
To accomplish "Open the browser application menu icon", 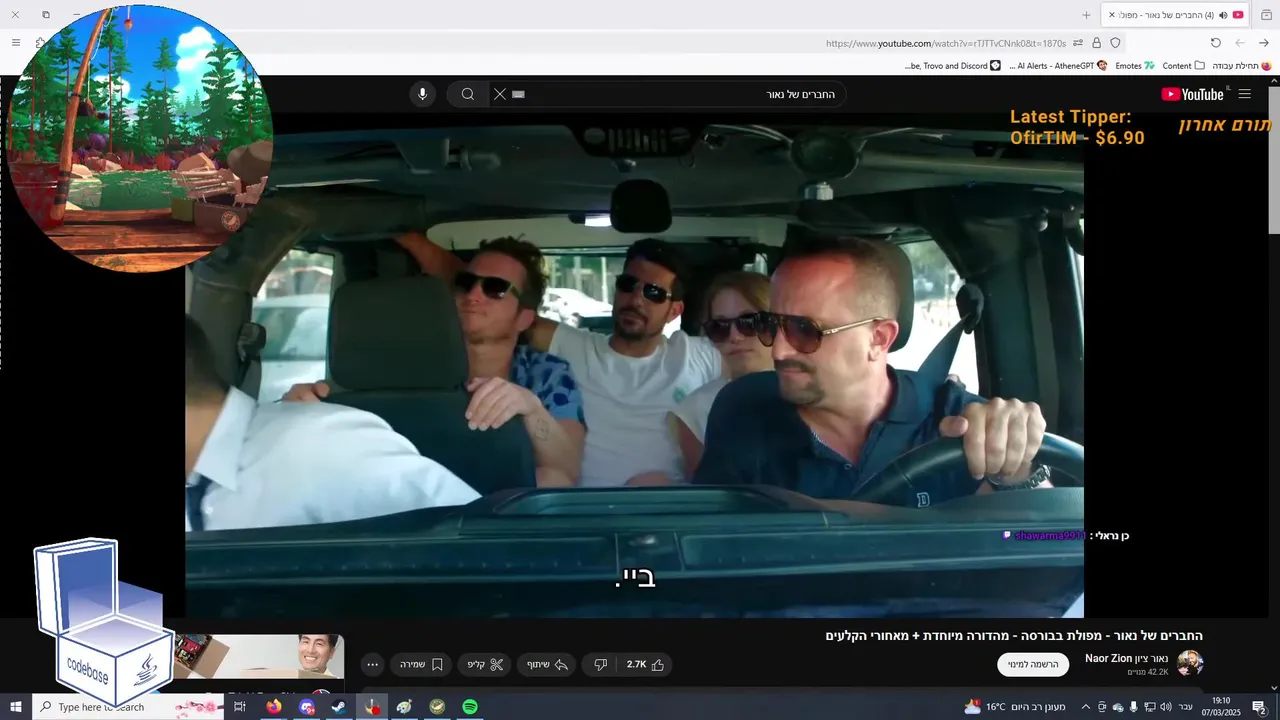I will 15,43.
